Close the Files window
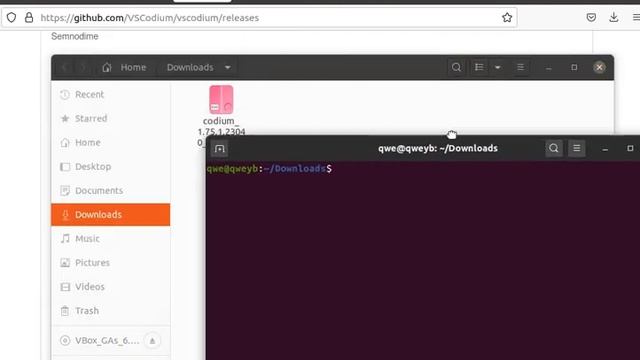640x360 pixels. (x=599, y=67)
